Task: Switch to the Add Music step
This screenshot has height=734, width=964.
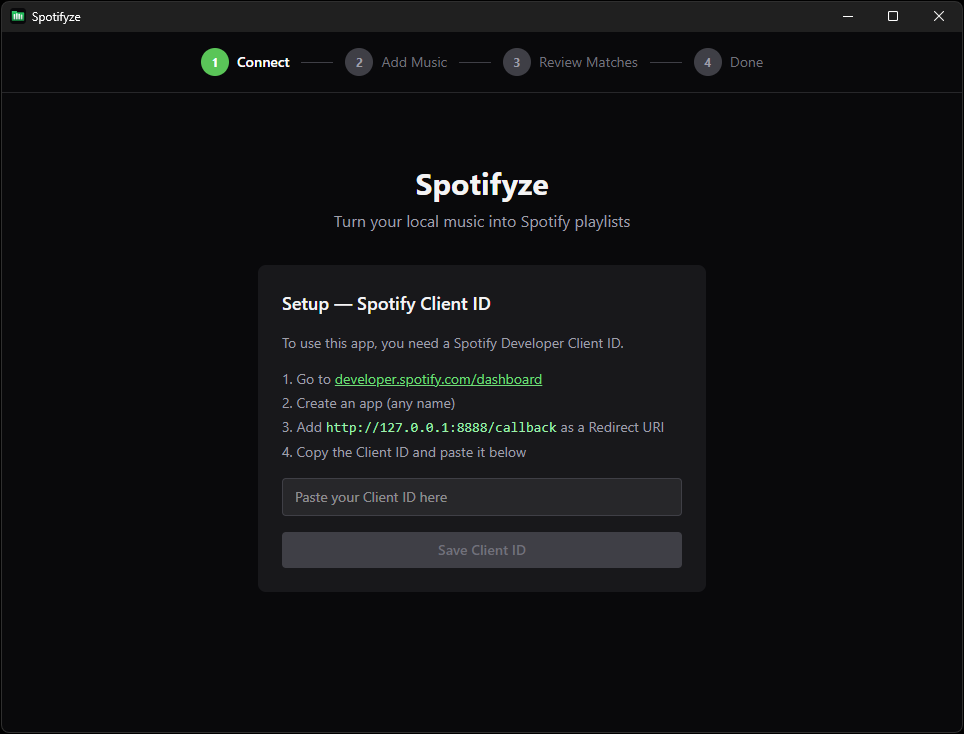Action: 413,62
